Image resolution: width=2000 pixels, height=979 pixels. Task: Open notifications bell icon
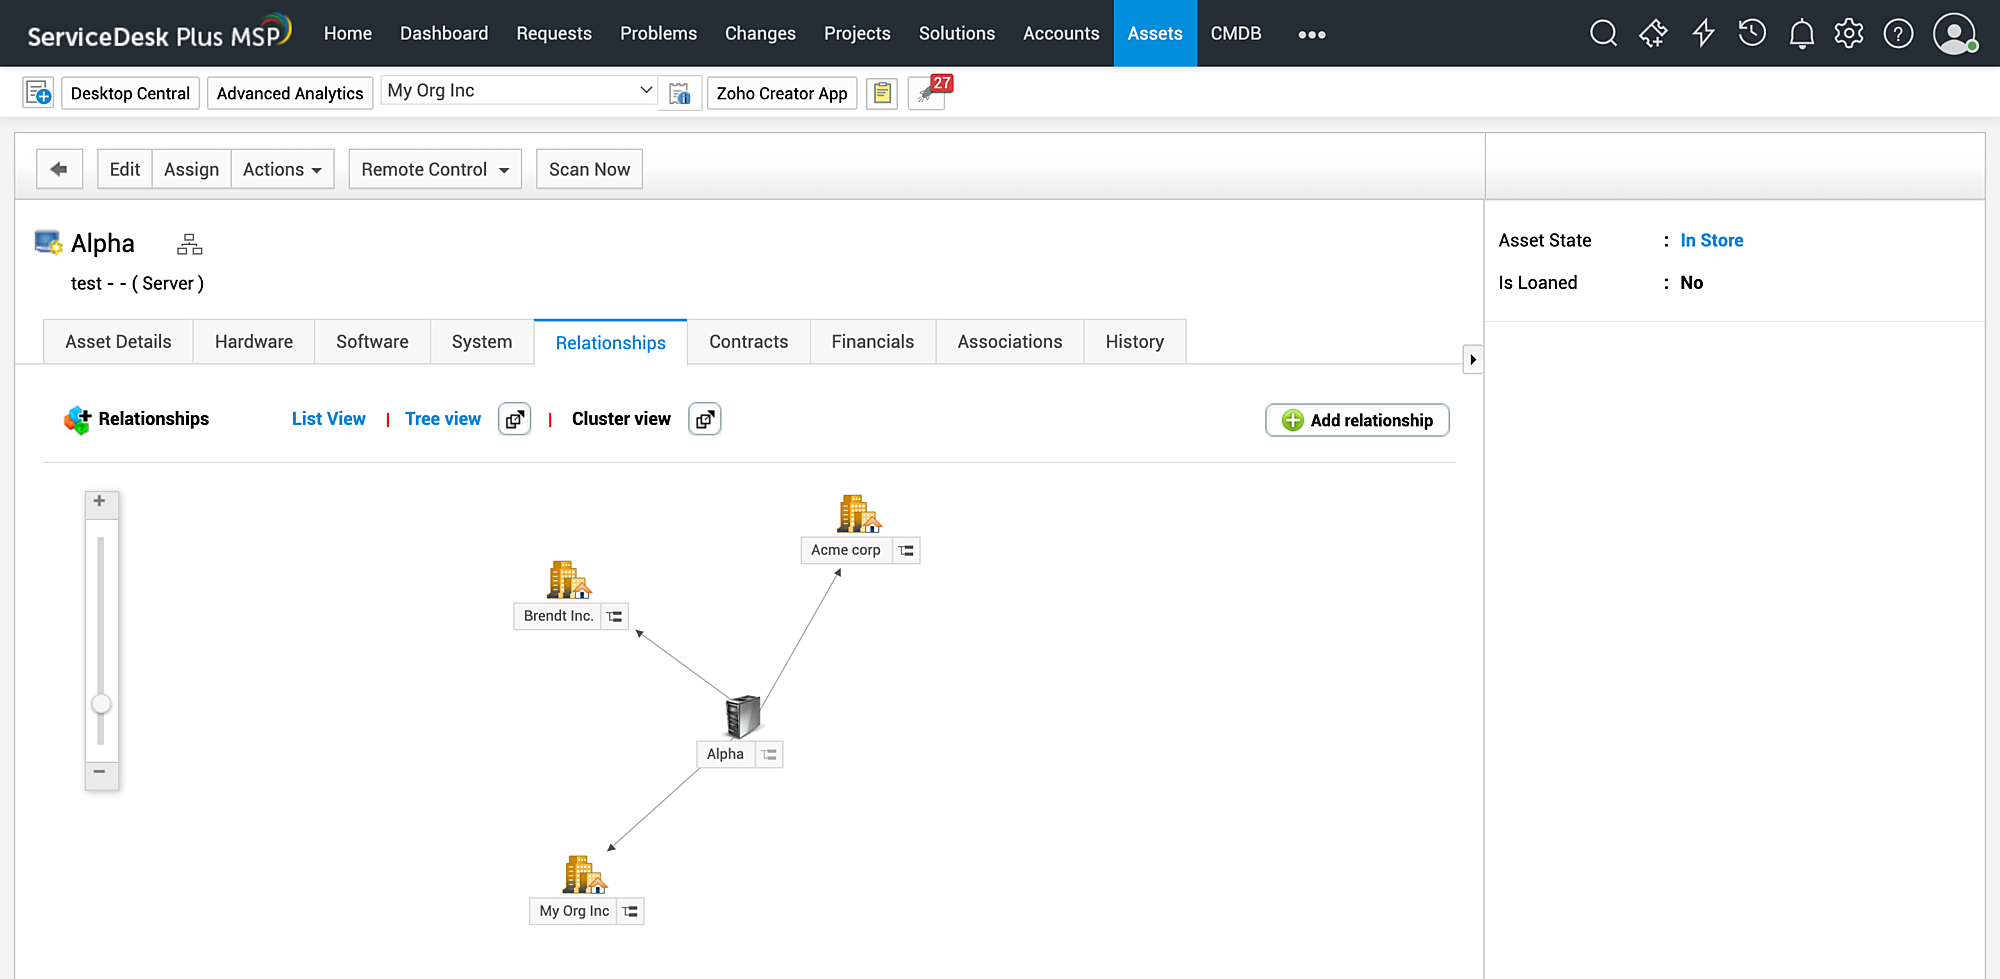click(1801, 34)
